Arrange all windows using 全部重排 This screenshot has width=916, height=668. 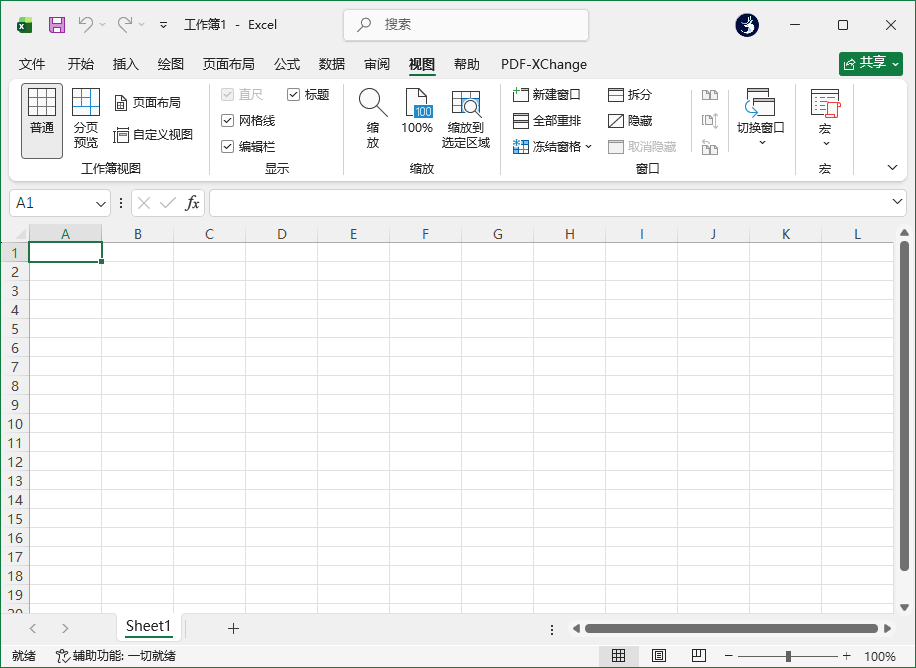(546, 120)
